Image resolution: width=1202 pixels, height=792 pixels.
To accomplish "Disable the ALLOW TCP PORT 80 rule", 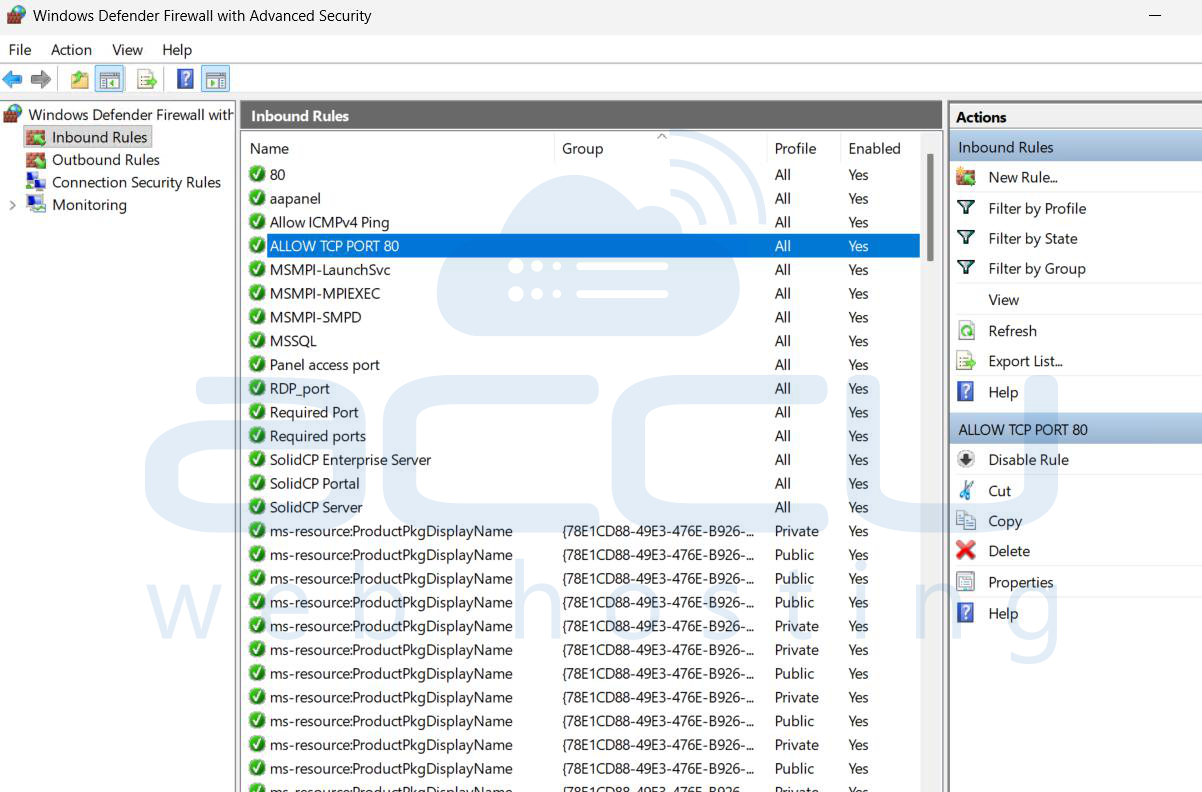I will 1028,460.
